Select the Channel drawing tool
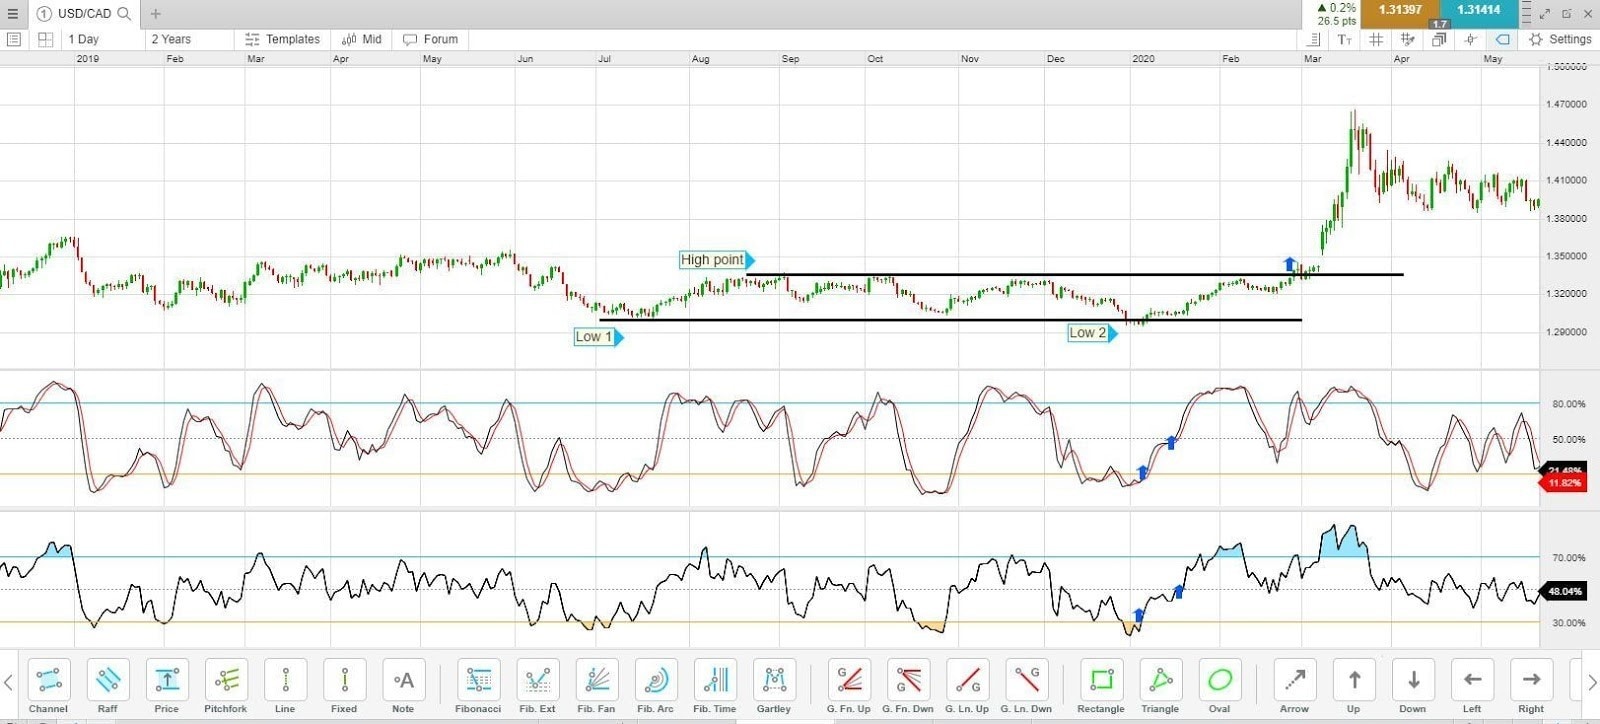 tap(48, 686)
